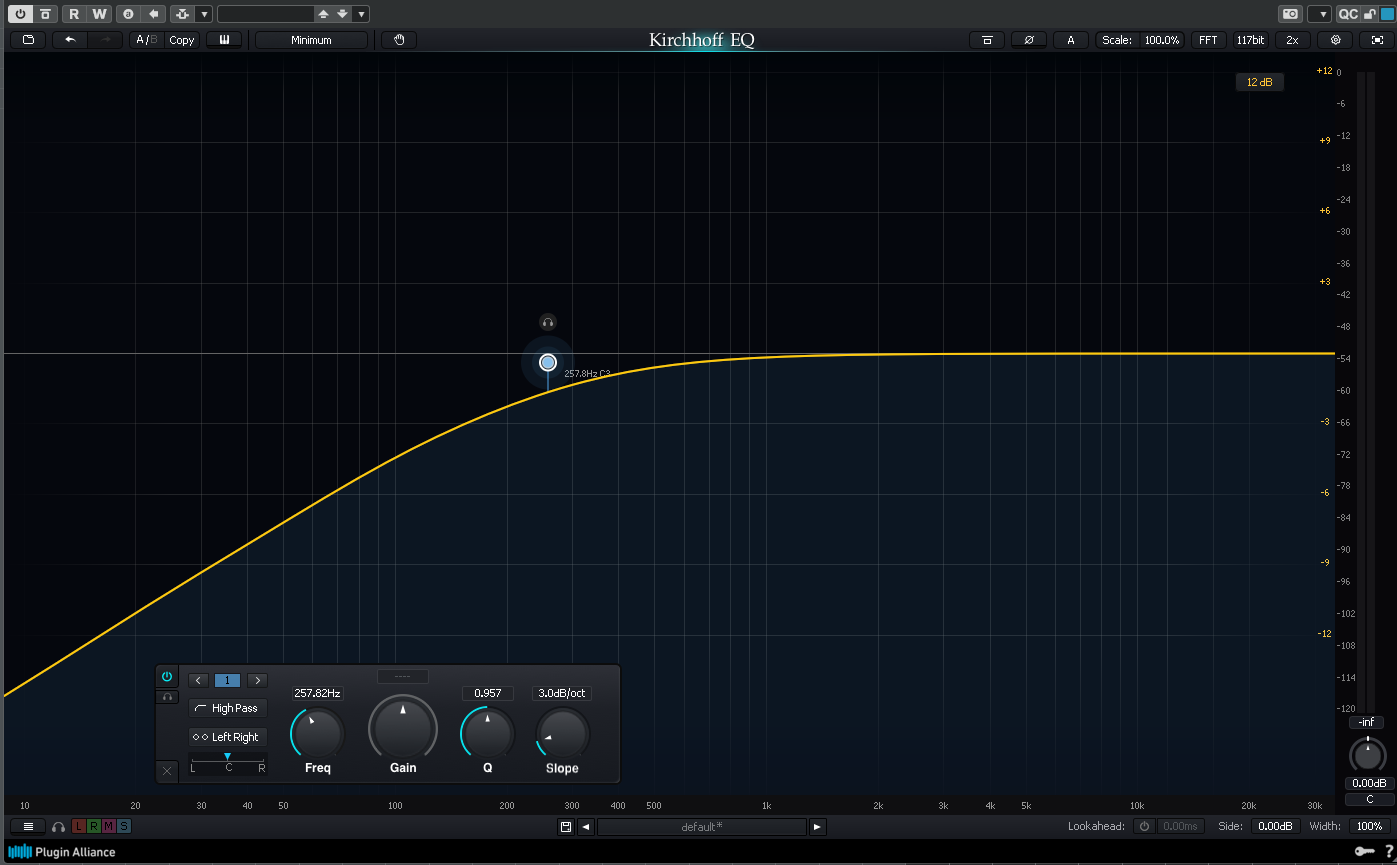Viewport: 1397px width, 865px height.
Task: Open the dropdown arrow beside the side-chain routing icon
Action: [204, 14]
